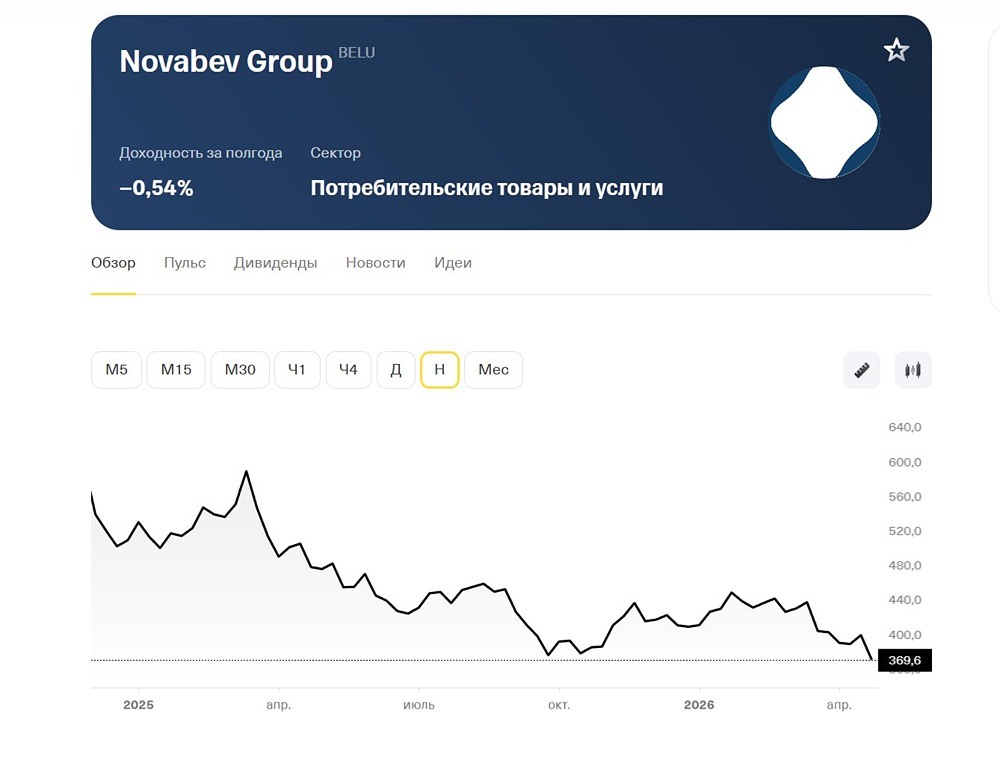Select the Н weekly interval

(x=440, y=370)
